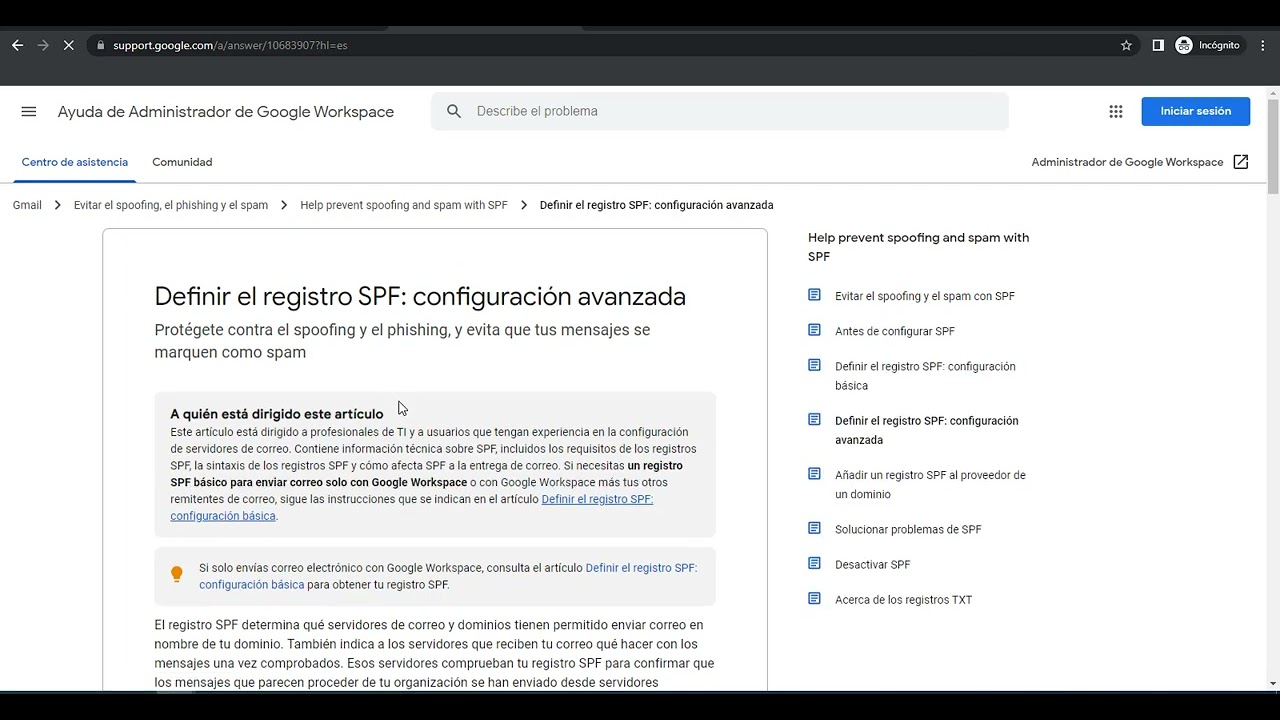1280x720 pixels.
Task: Click the scrollbar up arrow
Action: point(1273,93)
